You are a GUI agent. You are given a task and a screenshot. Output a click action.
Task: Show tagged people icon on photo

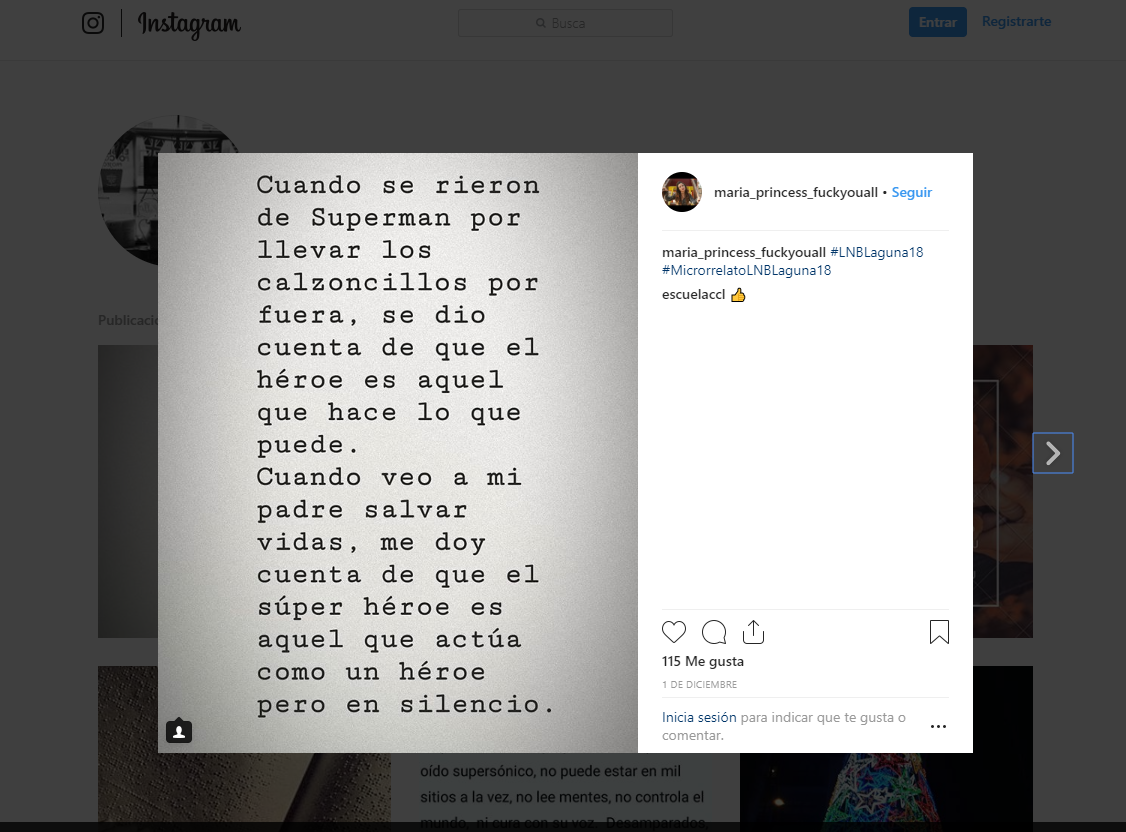[x=179, y=731]
